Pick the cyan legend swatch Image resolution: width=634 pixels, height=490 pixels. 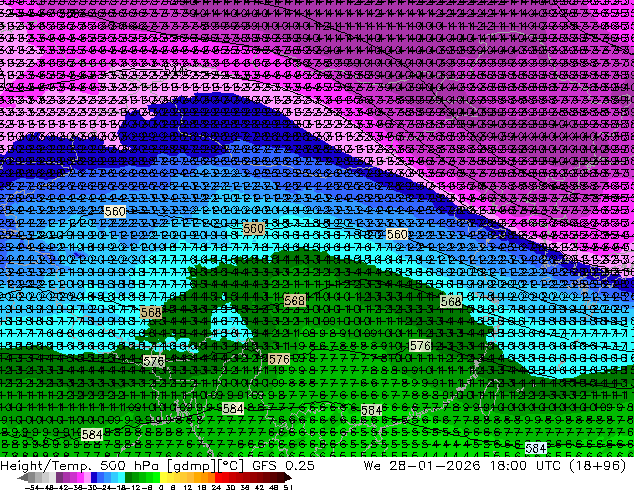[x=121, y=478]
